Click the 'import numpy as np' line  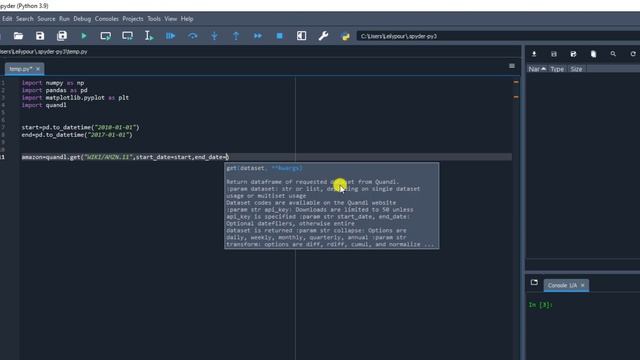(x=53, y=83)
